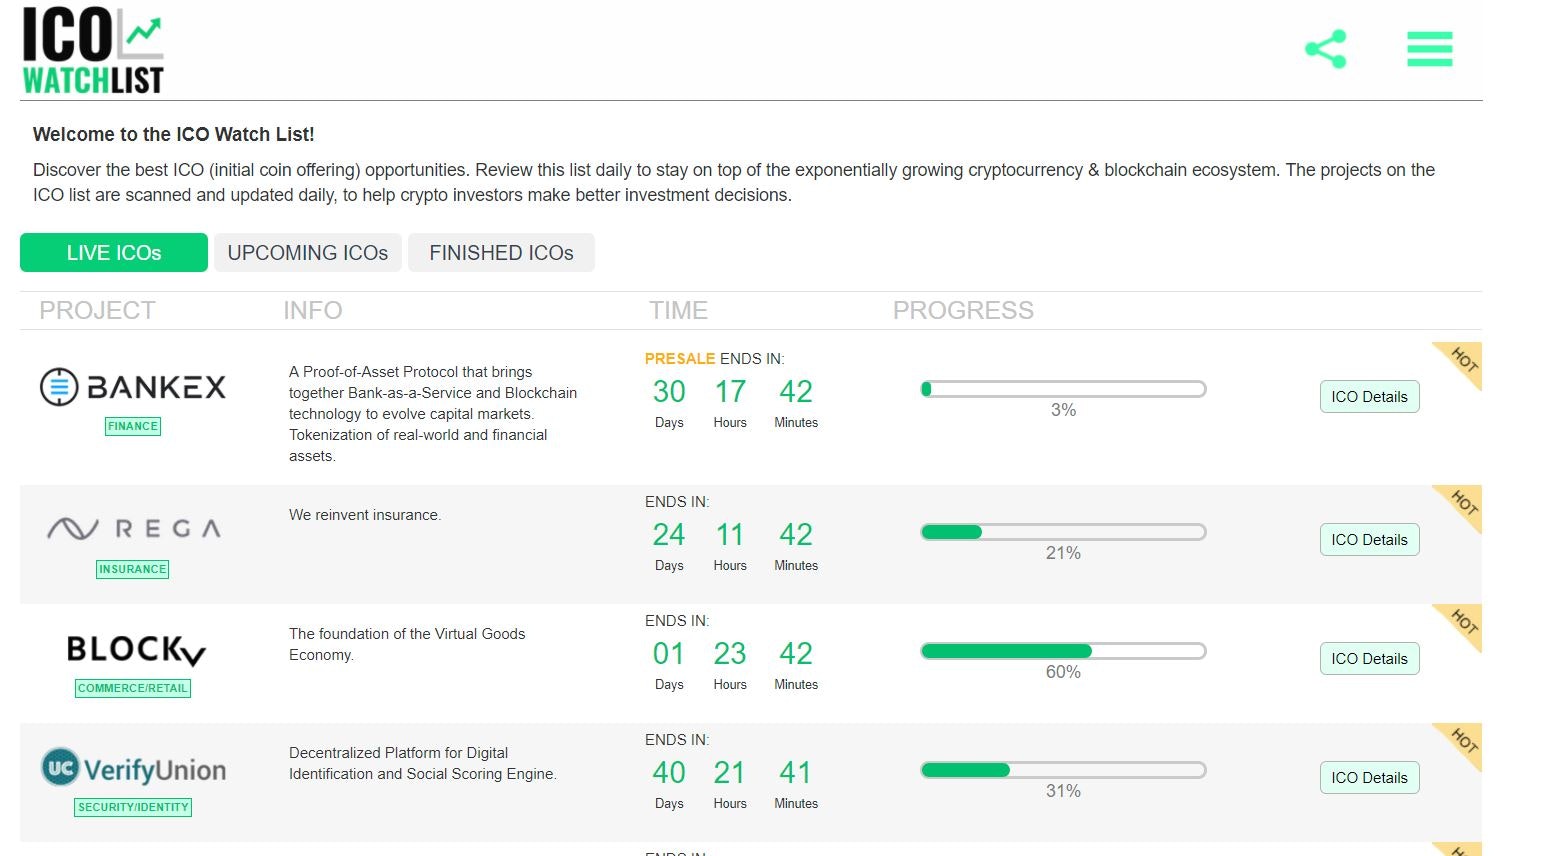
Task: Switch to the FINISHED ICOs view
Action: [501, 252]
